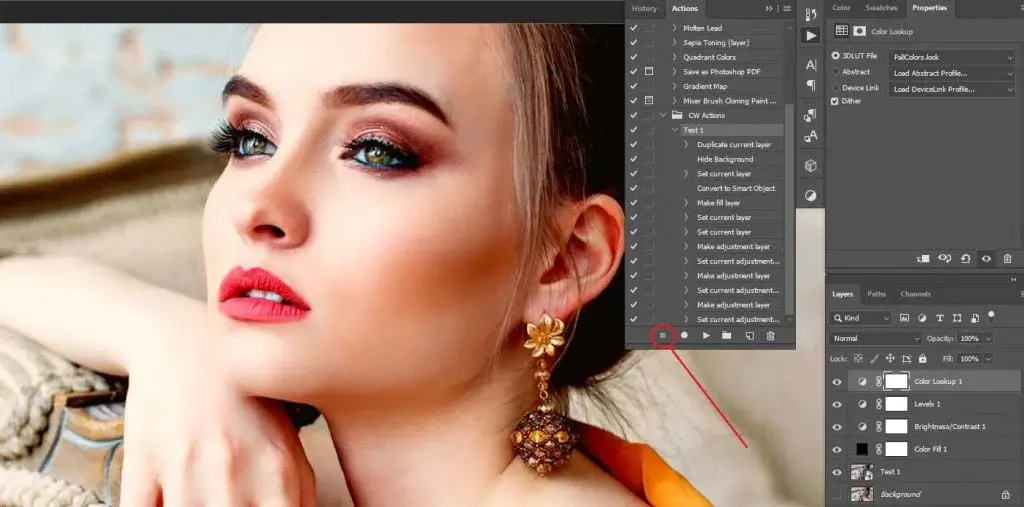
Task: Click the Stop playing/recording button in Actions
Action: [x=662, y=335]
